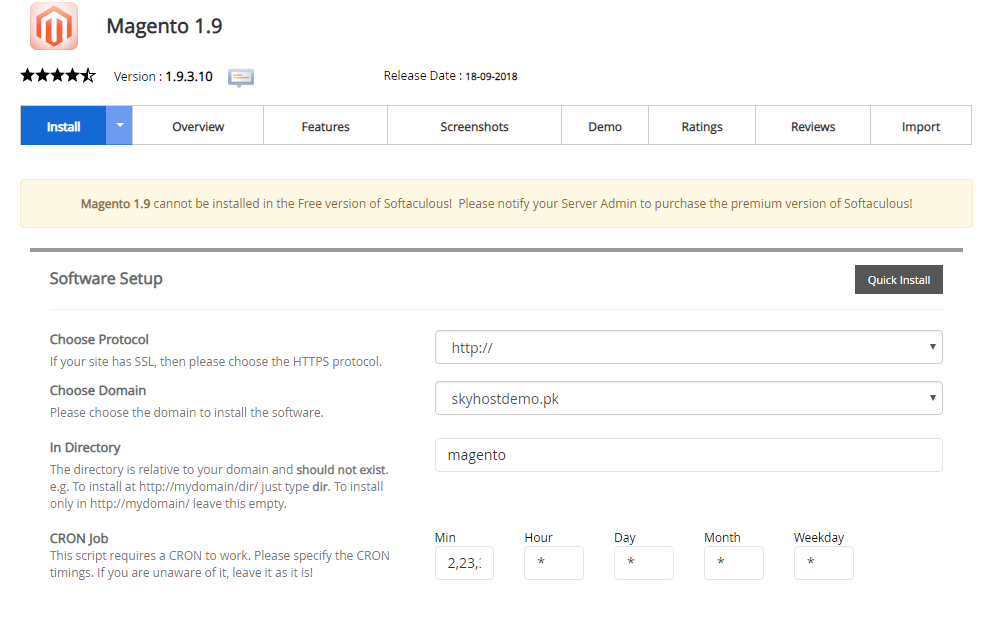This screenshot has width=988, height=620.
Task: Click the CRON Hour input field
Action: coord(554,563)
